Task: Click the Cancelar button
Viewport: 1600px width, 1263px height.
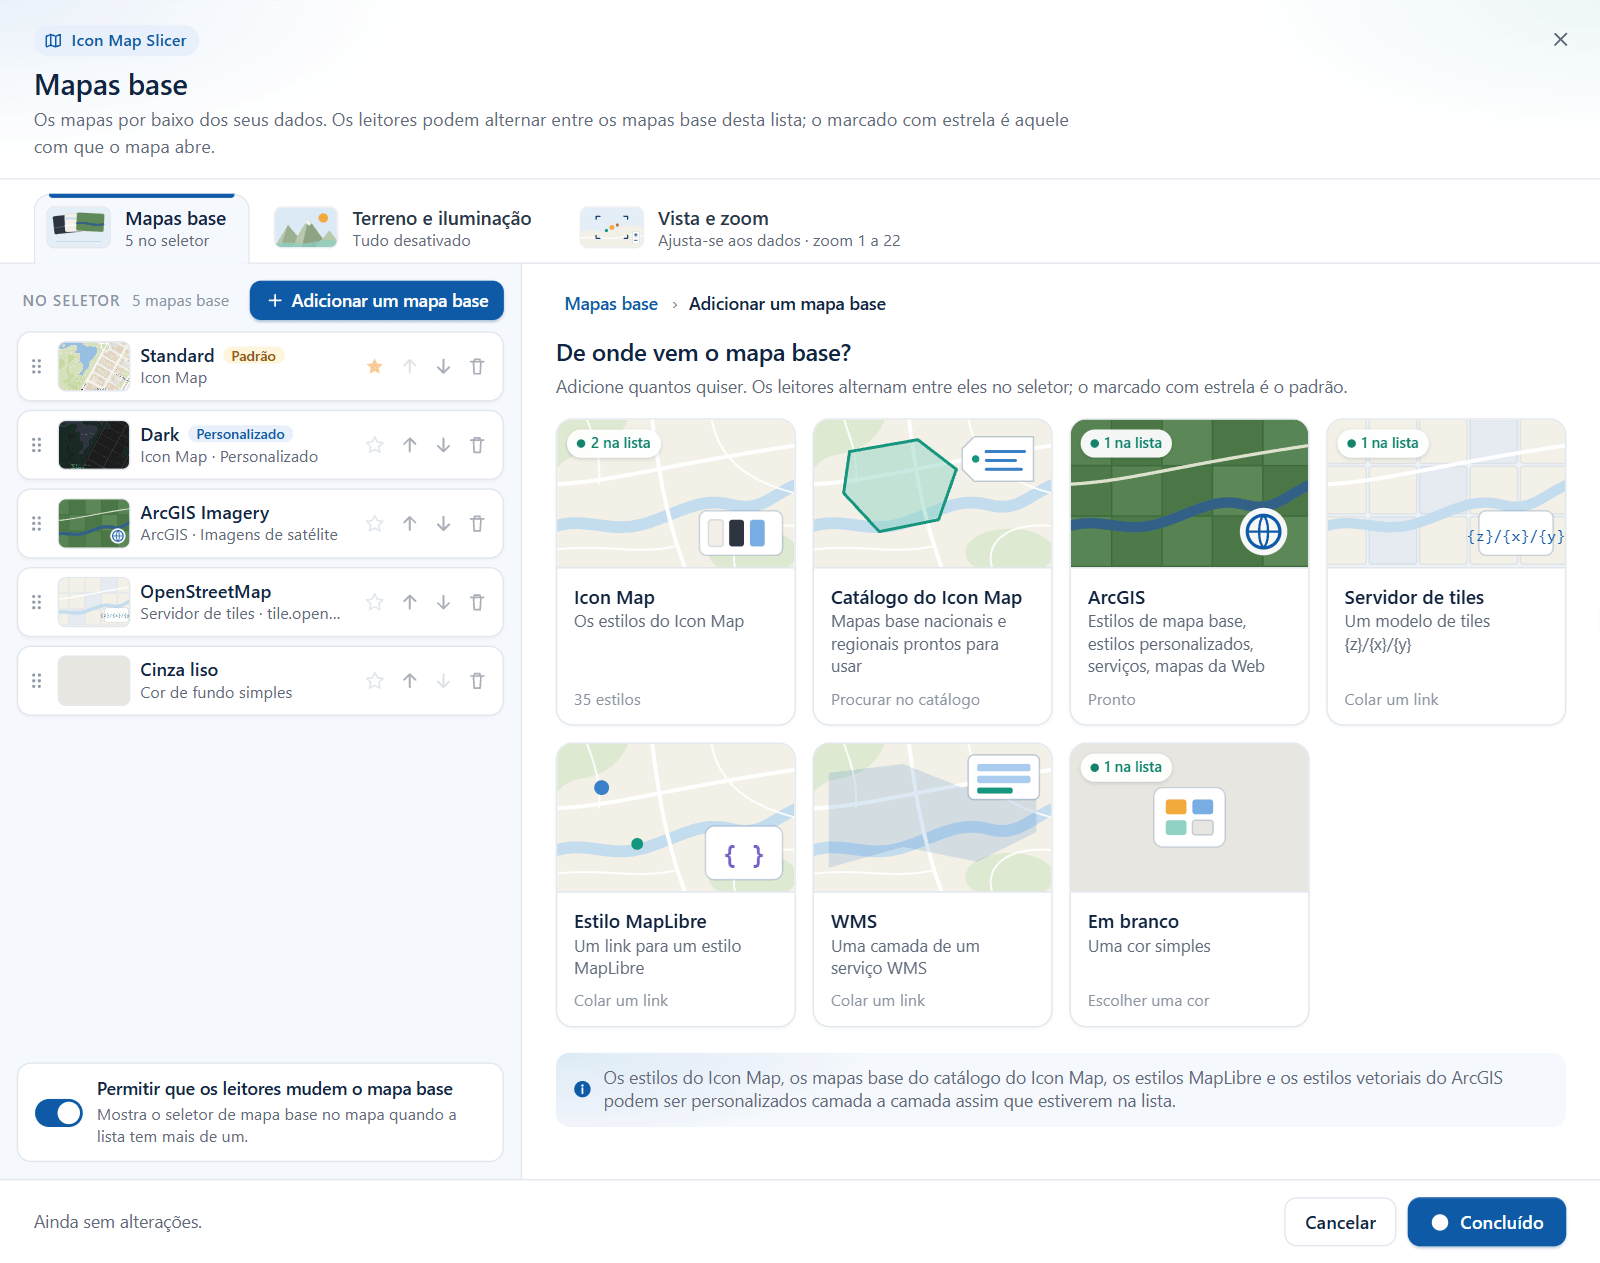Action: click(1340, 1222)
